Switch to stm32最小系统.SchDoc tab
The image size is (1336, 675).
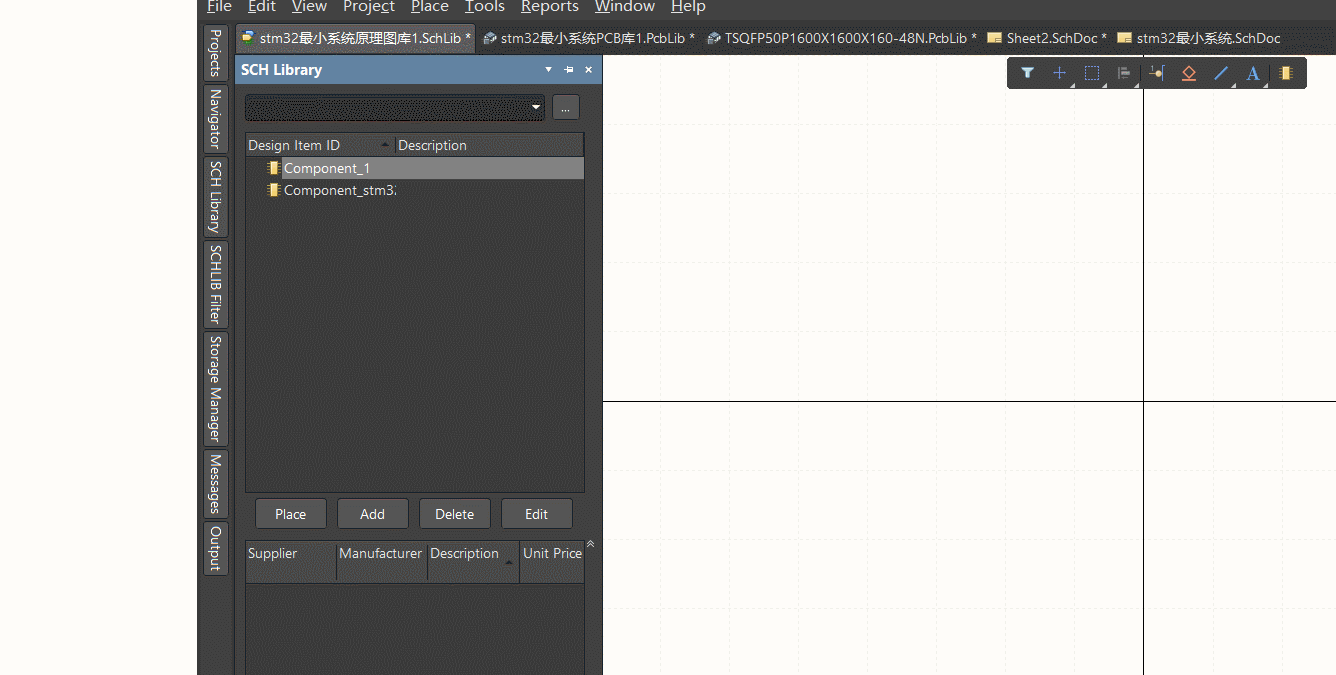point(1199,38)
